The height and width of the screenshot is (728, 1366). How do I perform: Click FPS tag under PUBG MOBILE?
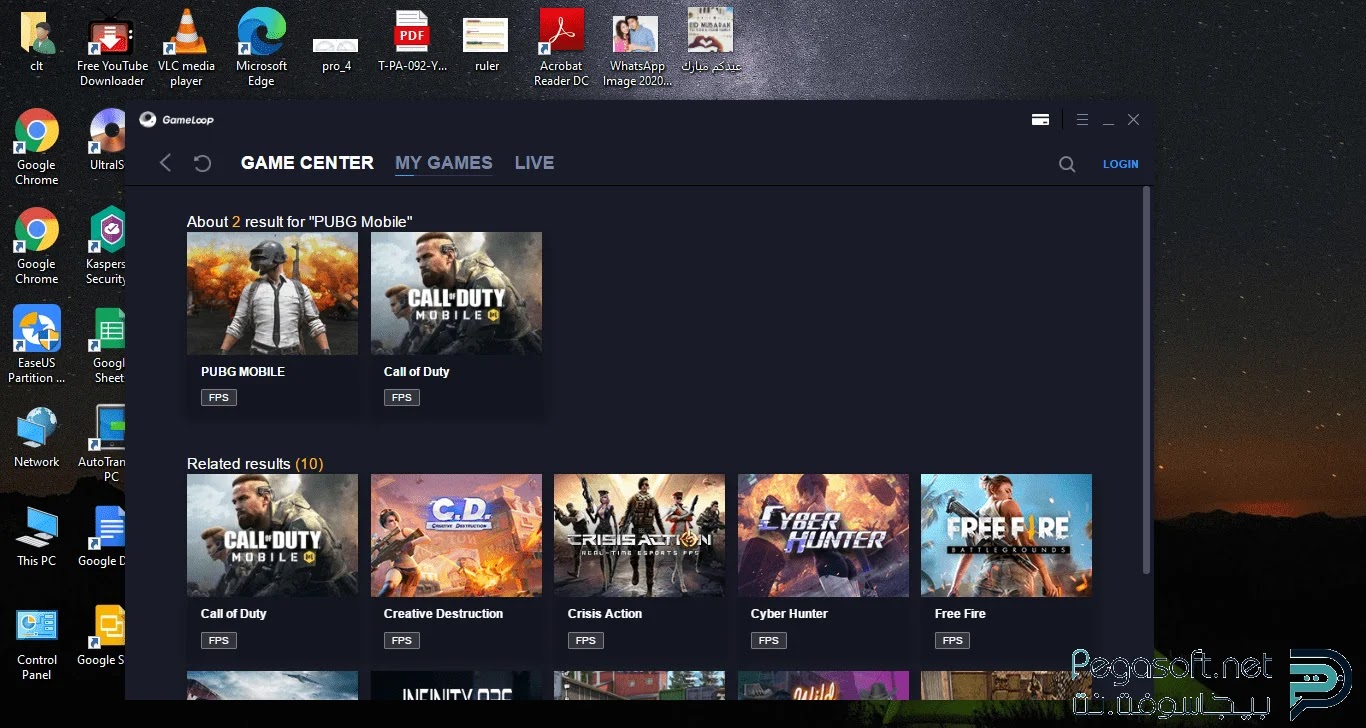[219, 398]
